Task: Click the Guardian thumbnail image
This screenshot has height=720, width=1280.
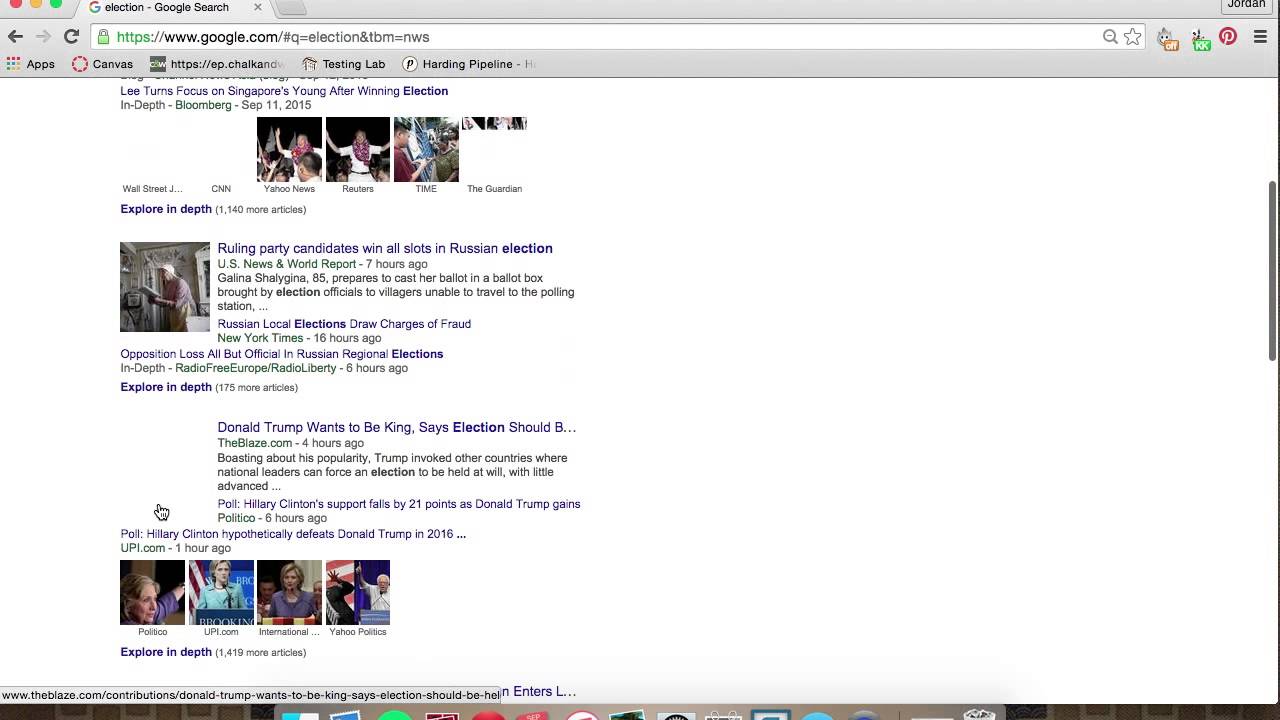Action: (494, 124)
